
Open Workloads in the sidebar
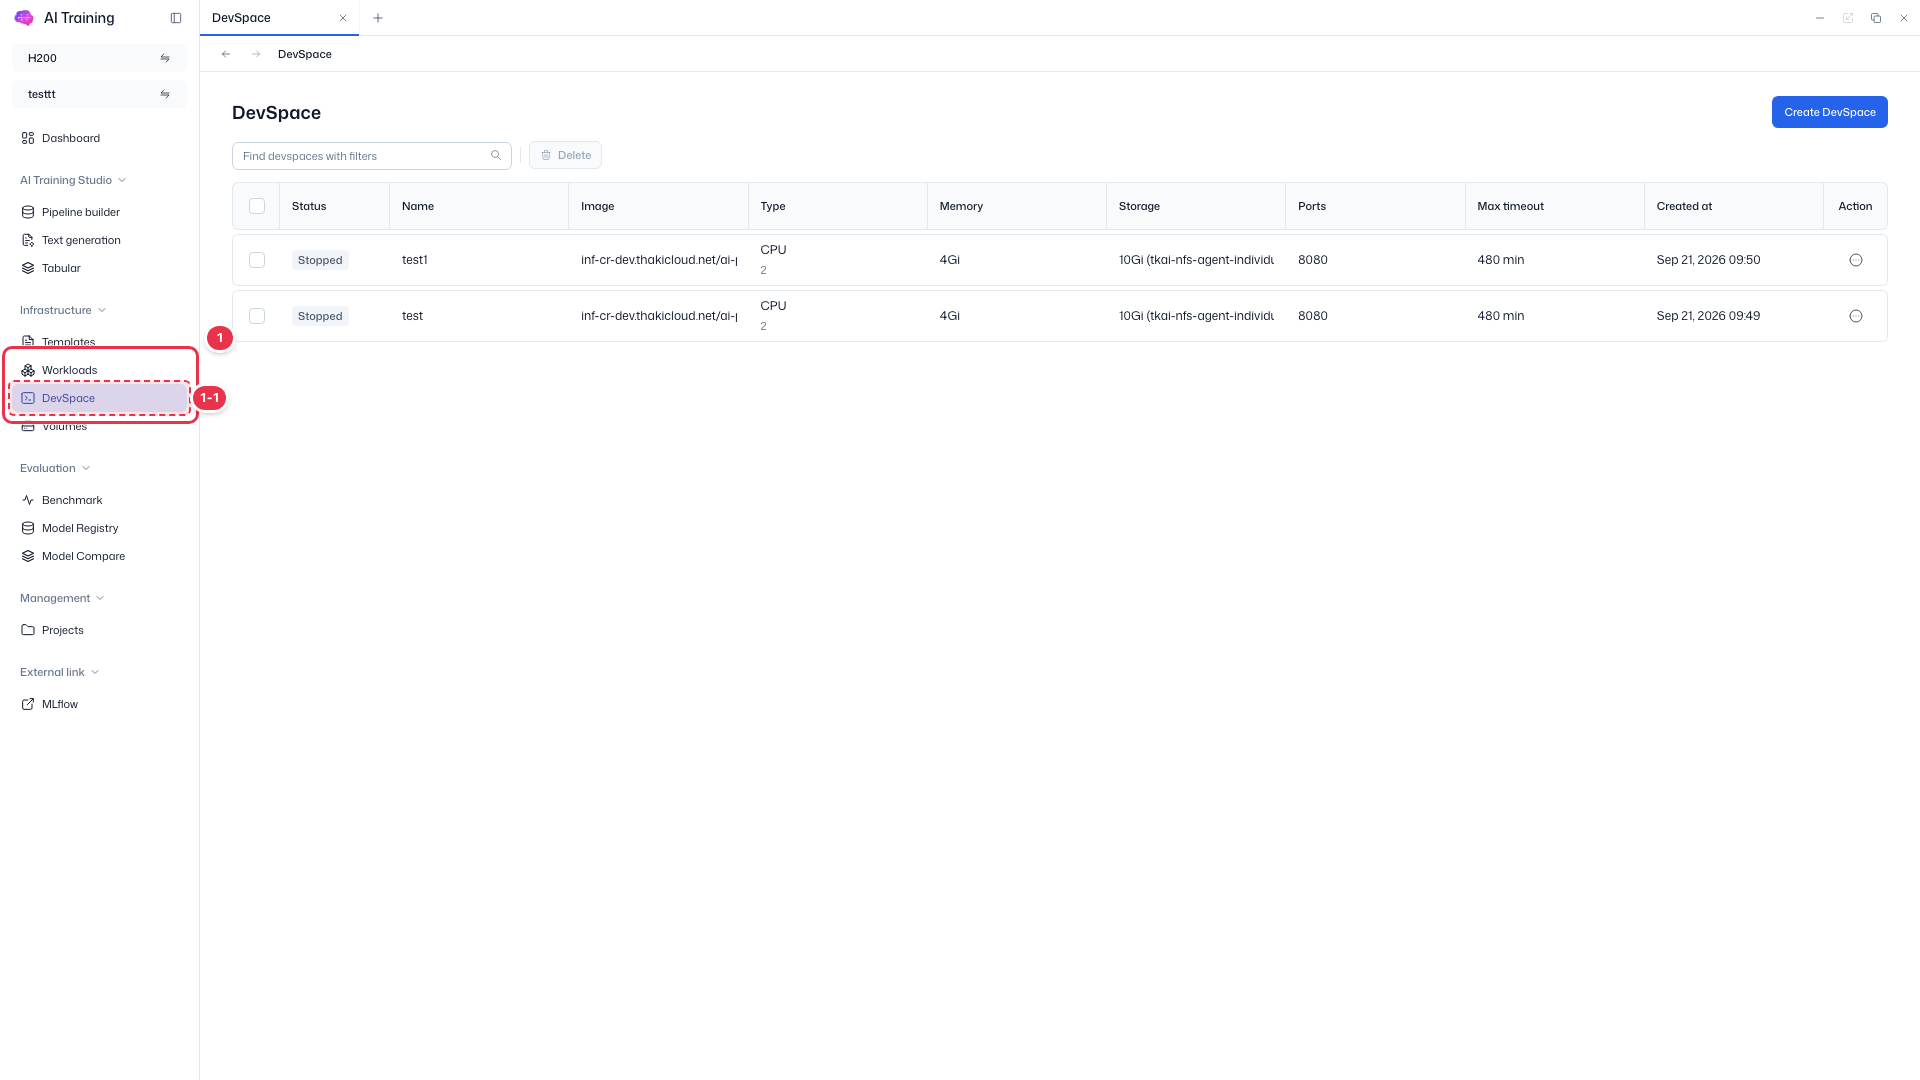pos(69,370)
